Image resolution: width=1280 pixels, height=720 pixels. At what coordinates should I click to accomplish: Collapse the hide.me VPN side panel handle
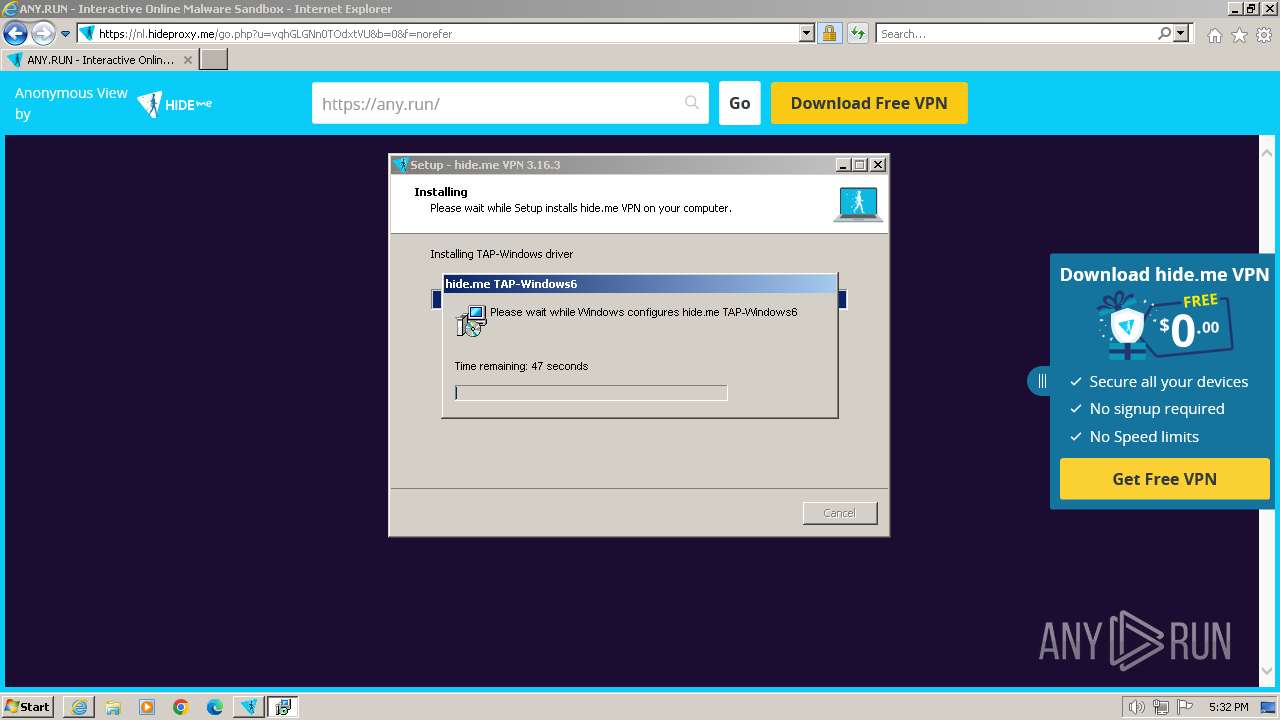pos(1040,381)
